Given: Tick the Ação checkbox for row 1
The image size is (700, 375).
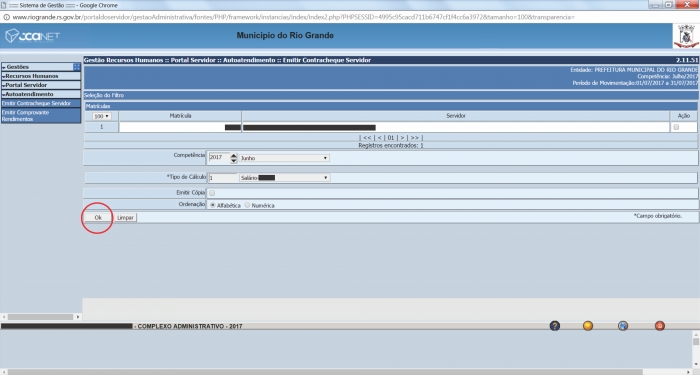Looking at the screenshot, I should (x=676, y=127).
